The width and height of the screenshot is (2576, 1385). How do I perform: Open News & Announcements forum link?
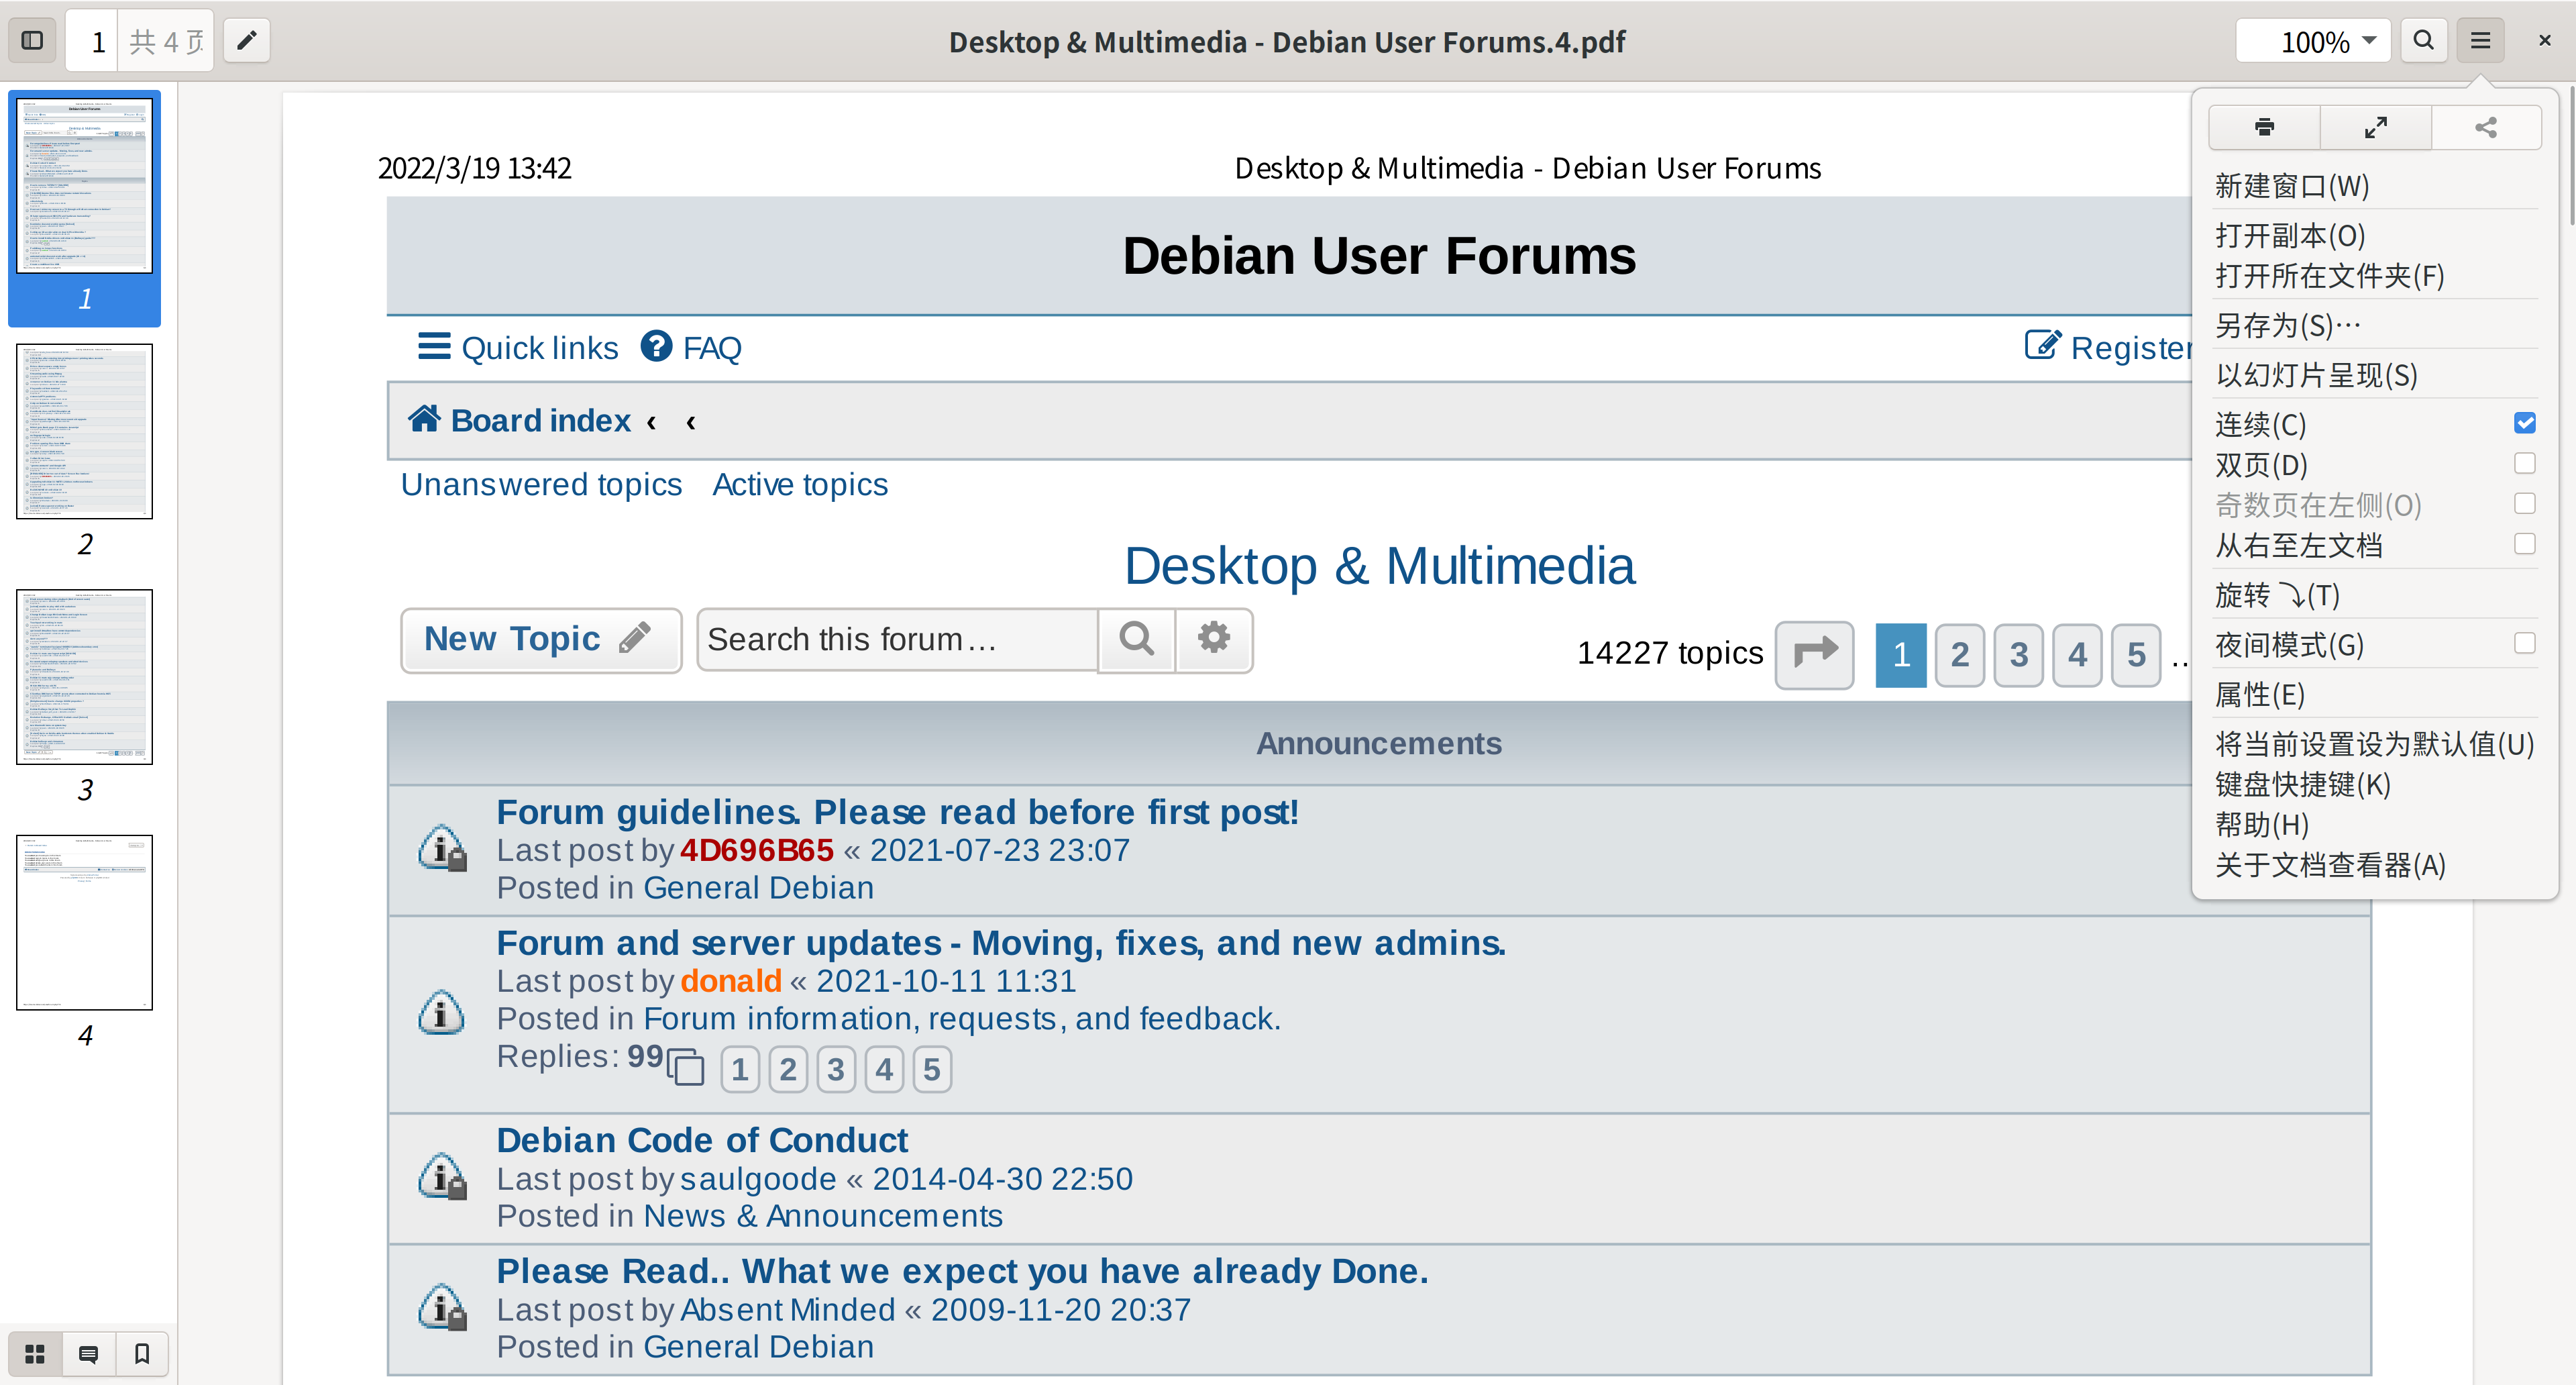pyautogui.click(x=822, y=1215)
